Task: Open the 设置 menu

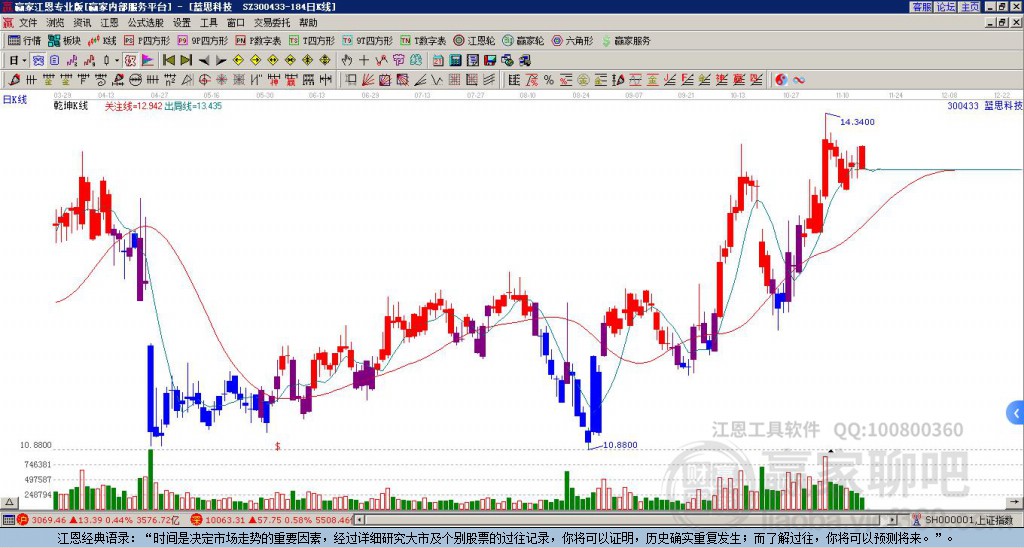Action: click(182, 23)
